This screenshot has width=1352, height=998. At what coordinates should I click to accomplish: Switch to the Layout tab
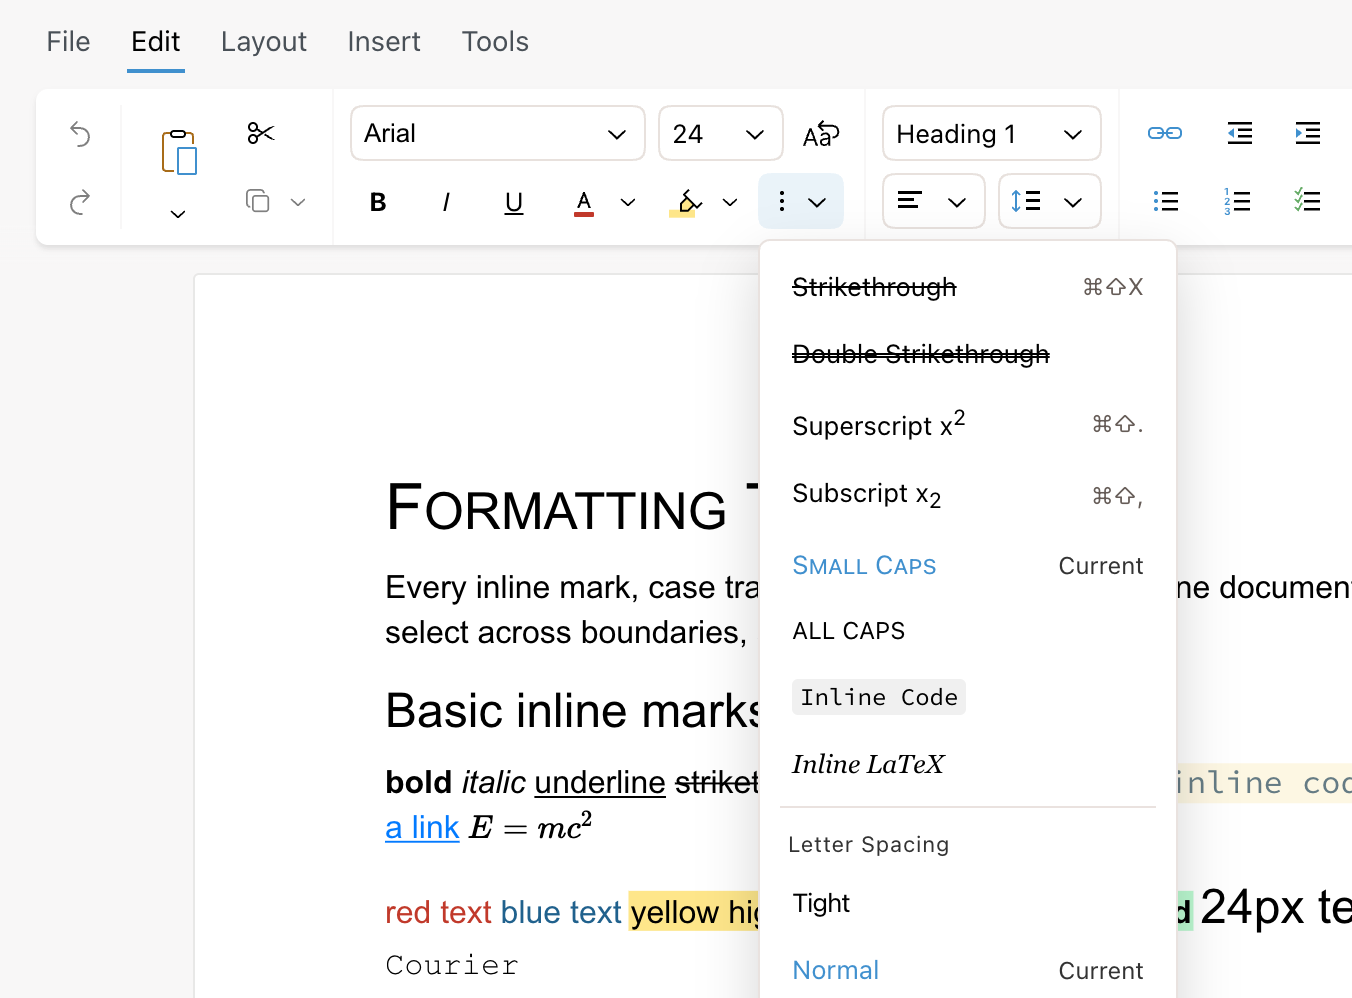coord(264,42)
